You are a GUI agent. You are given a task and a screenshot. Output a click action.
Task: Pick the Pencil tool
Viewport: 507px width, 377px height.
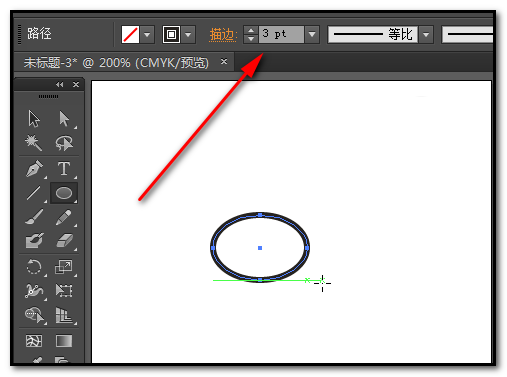click(x=64, y=217)
